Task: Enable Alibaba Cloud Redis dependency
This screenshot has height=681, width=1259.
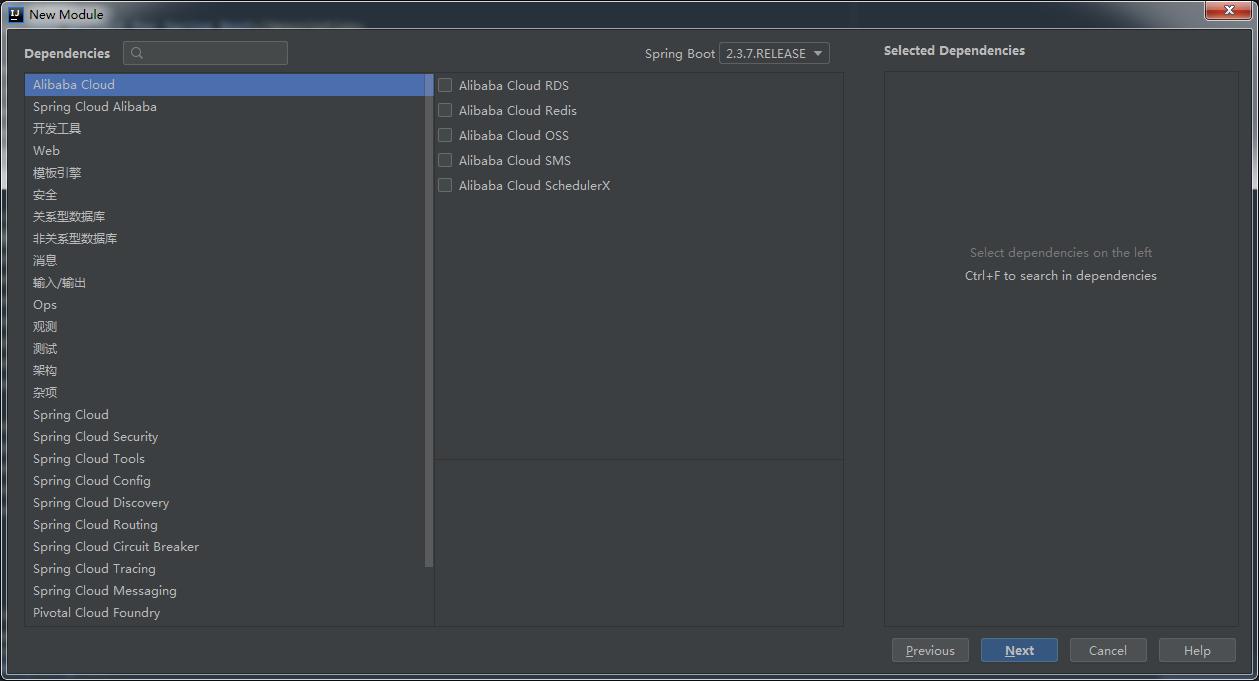Action: tap(445, 110)
